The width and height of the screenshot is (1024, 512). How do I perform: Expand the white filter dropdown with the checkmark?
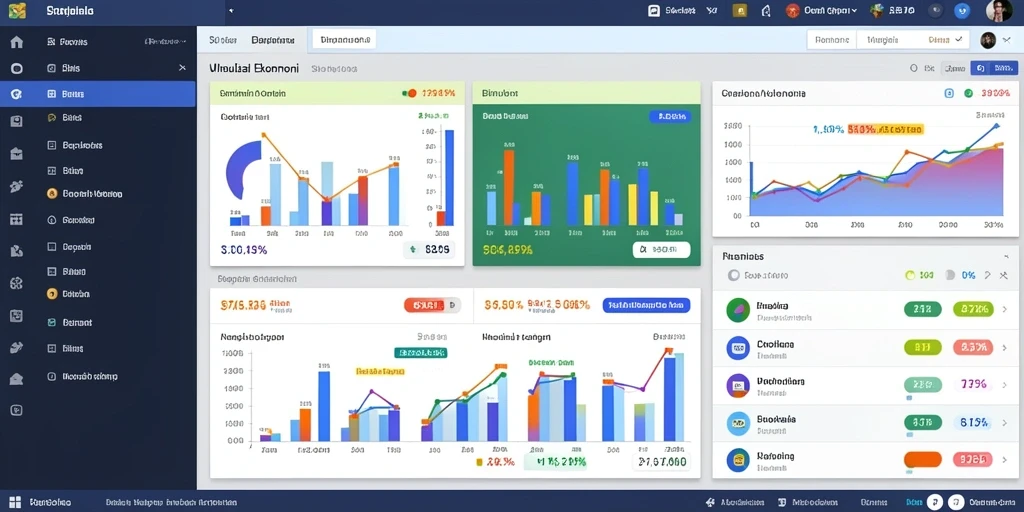913,40
